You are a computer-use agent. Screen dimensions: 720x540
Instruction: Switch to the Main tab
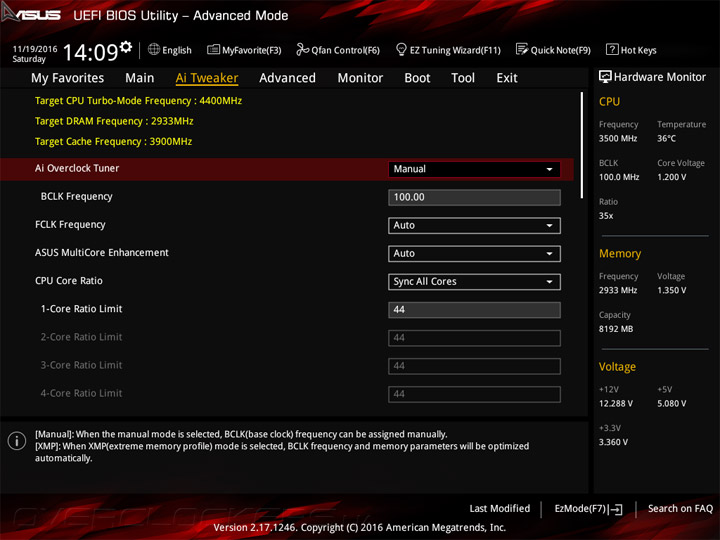[140, 78]
